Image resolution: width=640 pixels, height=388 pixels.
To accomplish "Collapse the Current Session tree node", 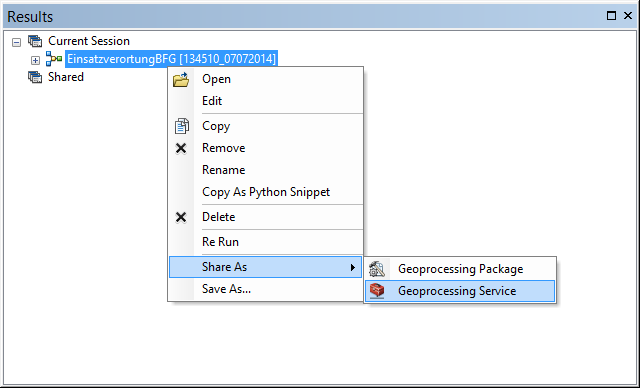I will click(16, 42).
